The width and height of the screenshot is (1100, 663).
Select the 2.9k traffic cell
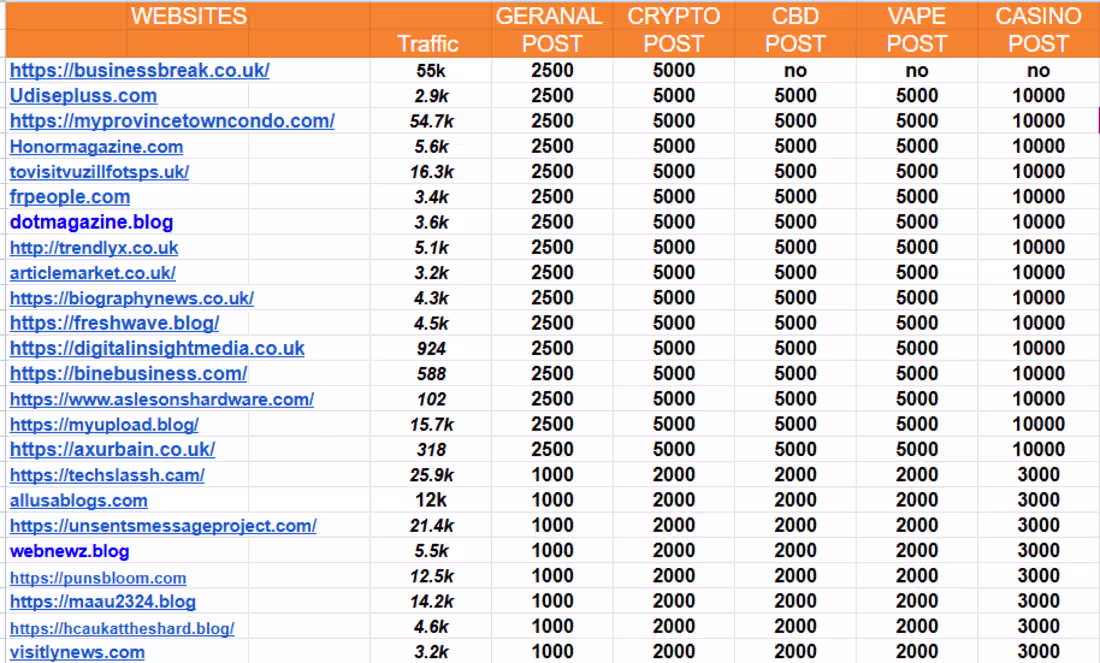pos(431,95)
